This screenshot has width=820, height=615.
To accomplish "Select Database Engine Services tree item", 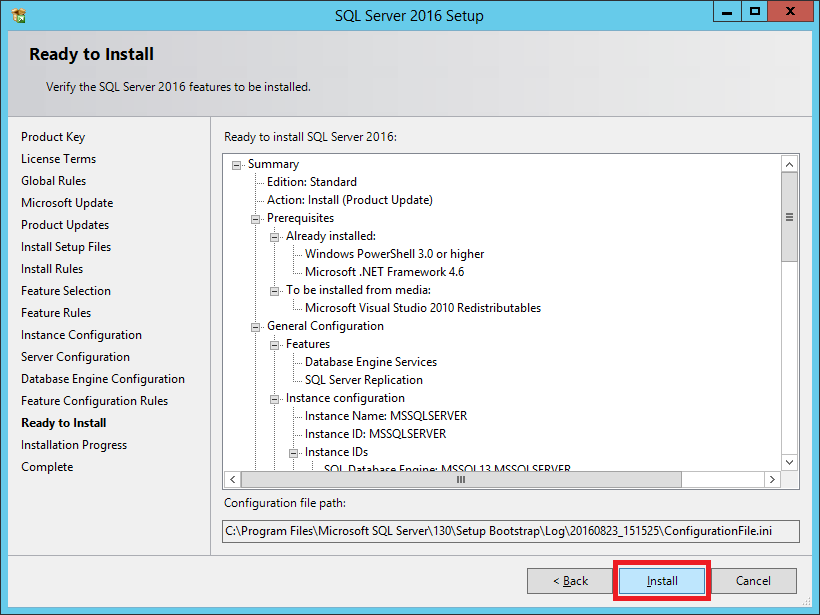I will [370, 362].
